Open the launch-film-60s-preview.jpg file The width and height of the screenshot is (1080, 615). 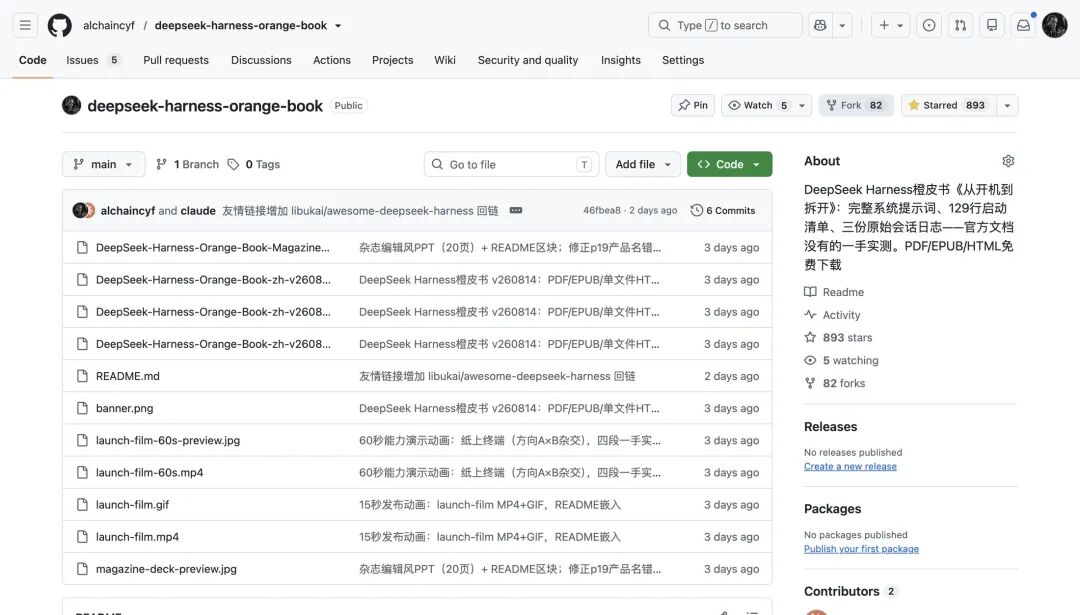[167, 440]
